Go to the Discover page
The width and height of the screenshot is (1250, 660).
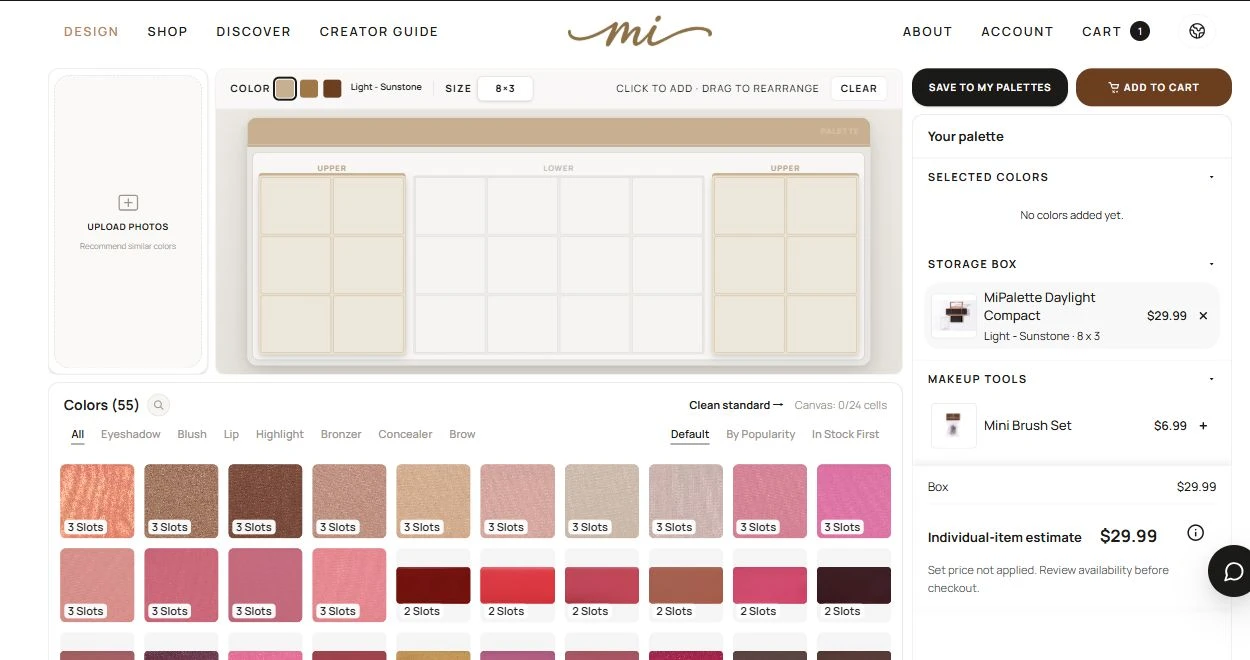[253, 31]
